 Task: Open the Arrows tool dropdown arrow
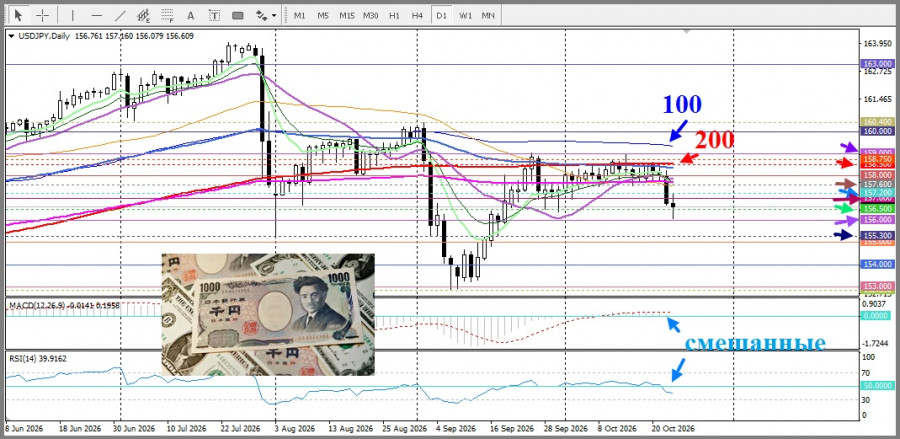[x=274, y=15]
